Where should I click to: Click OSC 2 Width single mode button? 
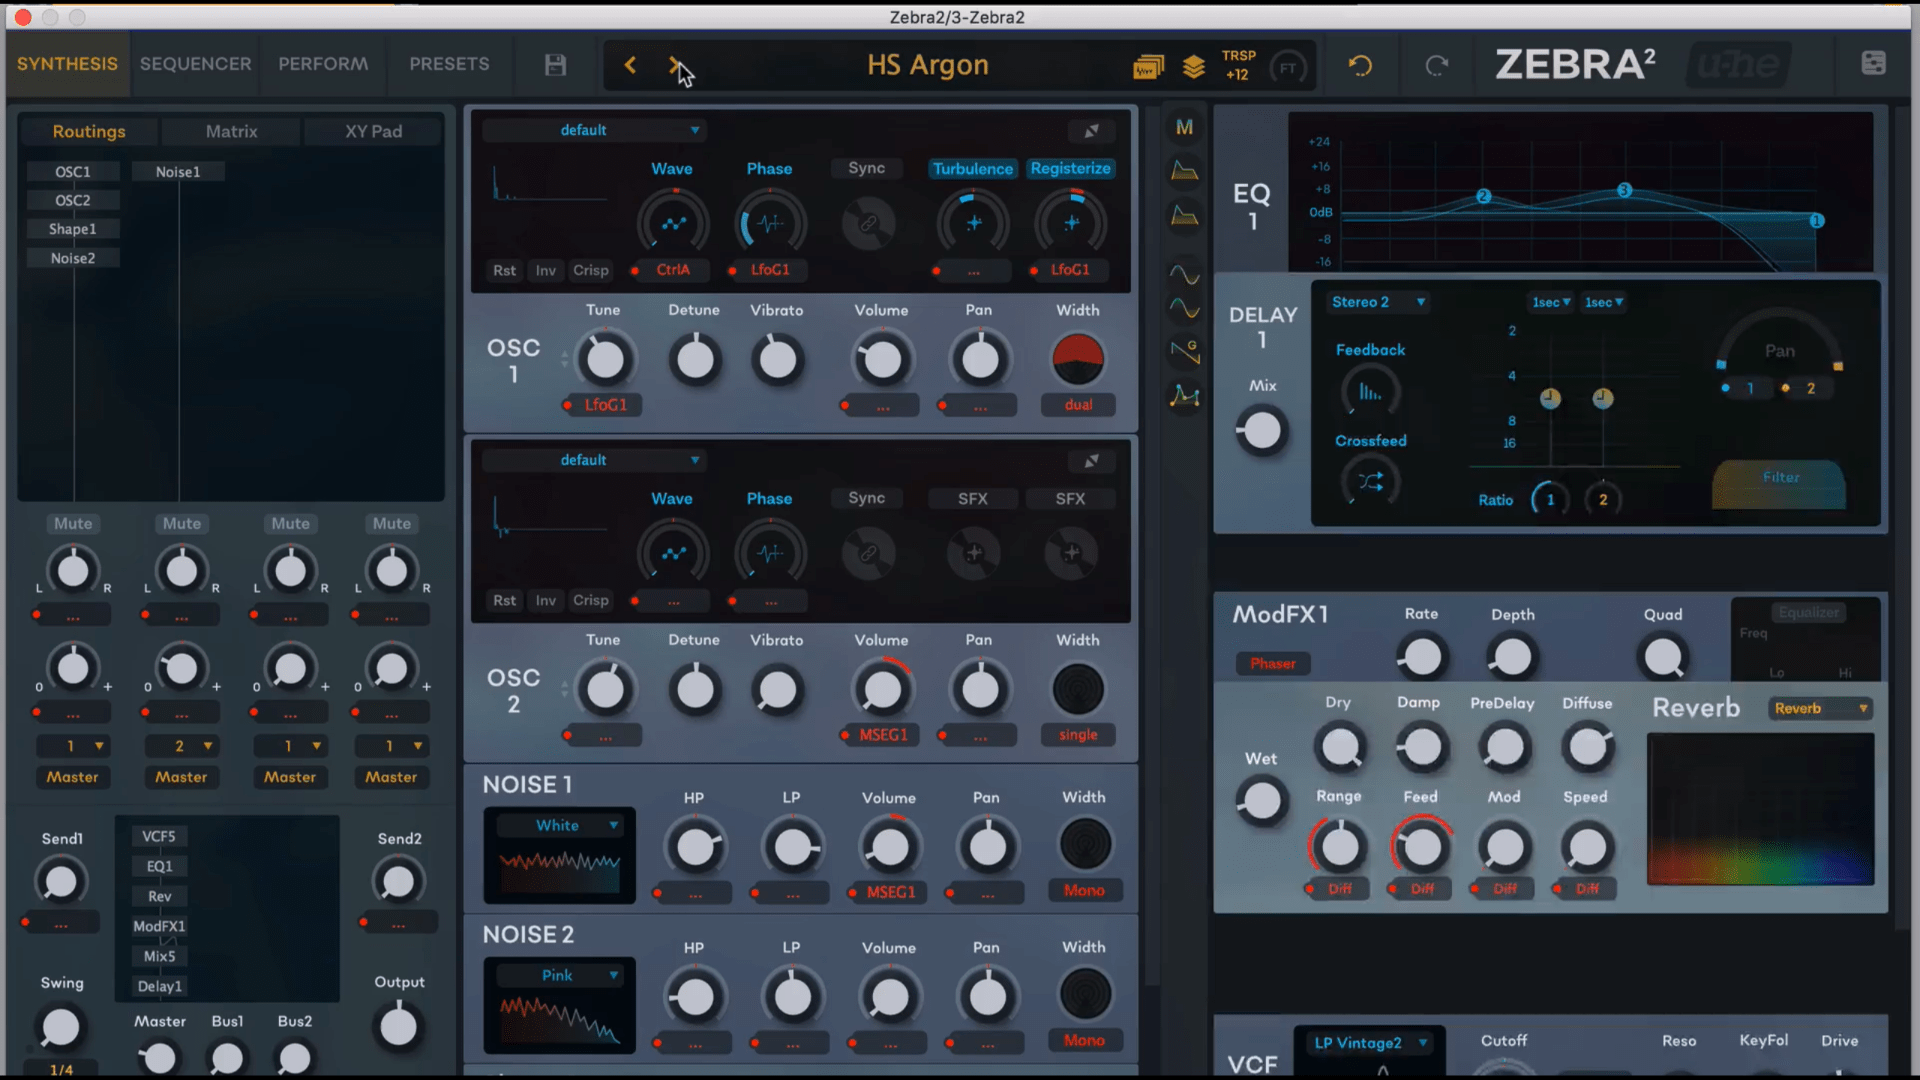[1078, 735]
